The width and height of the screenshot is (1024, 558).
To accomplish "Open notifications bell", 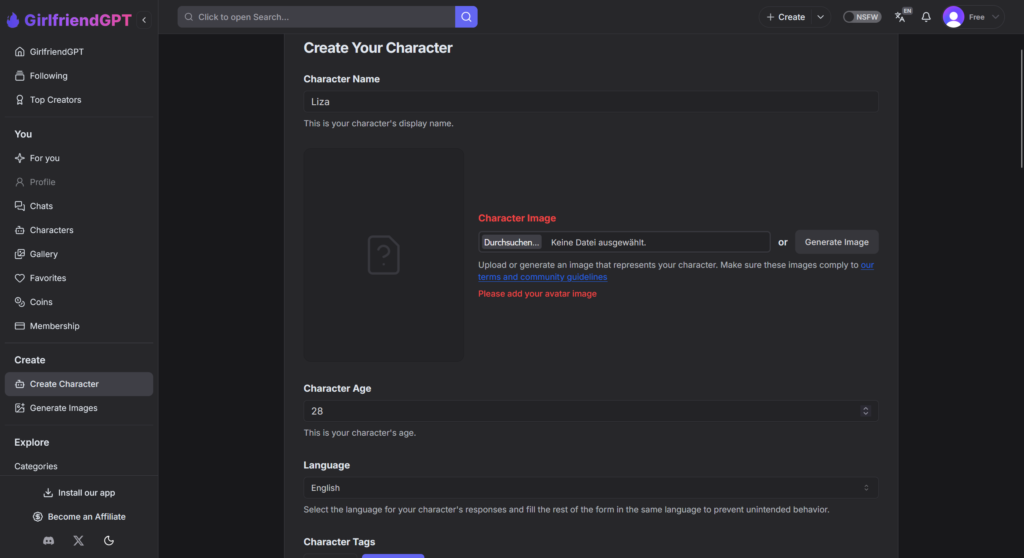I will click(926, 17).
